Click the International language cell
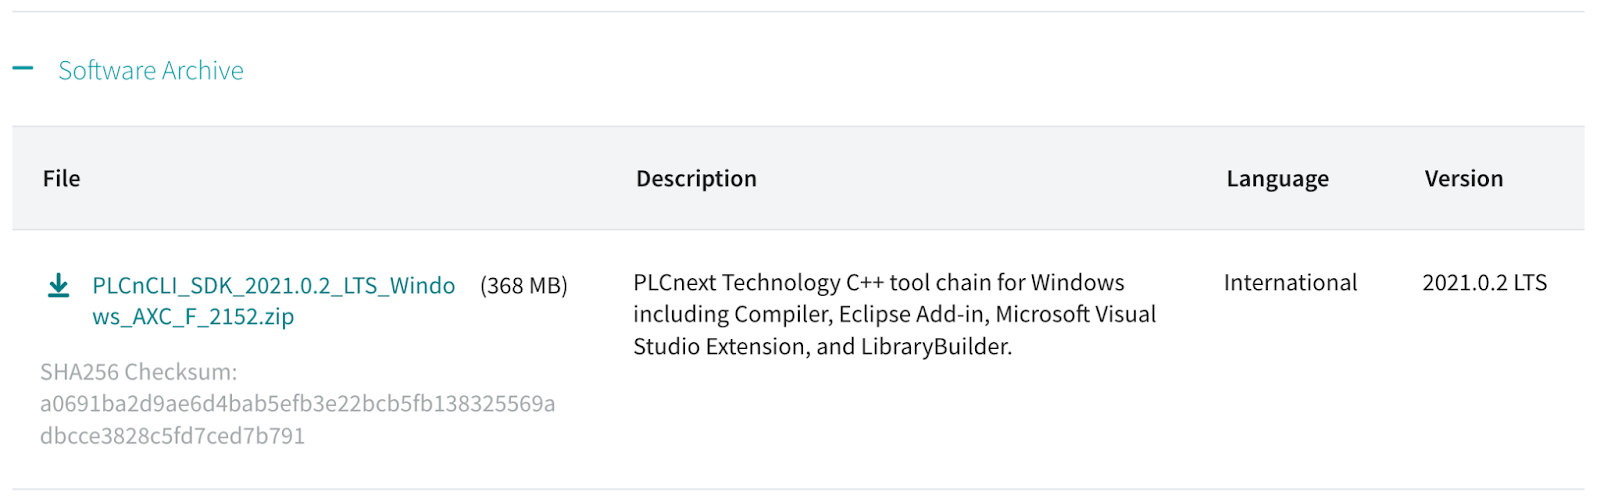This screenshot has width=1600, height=499. (x=1290, y=283)
